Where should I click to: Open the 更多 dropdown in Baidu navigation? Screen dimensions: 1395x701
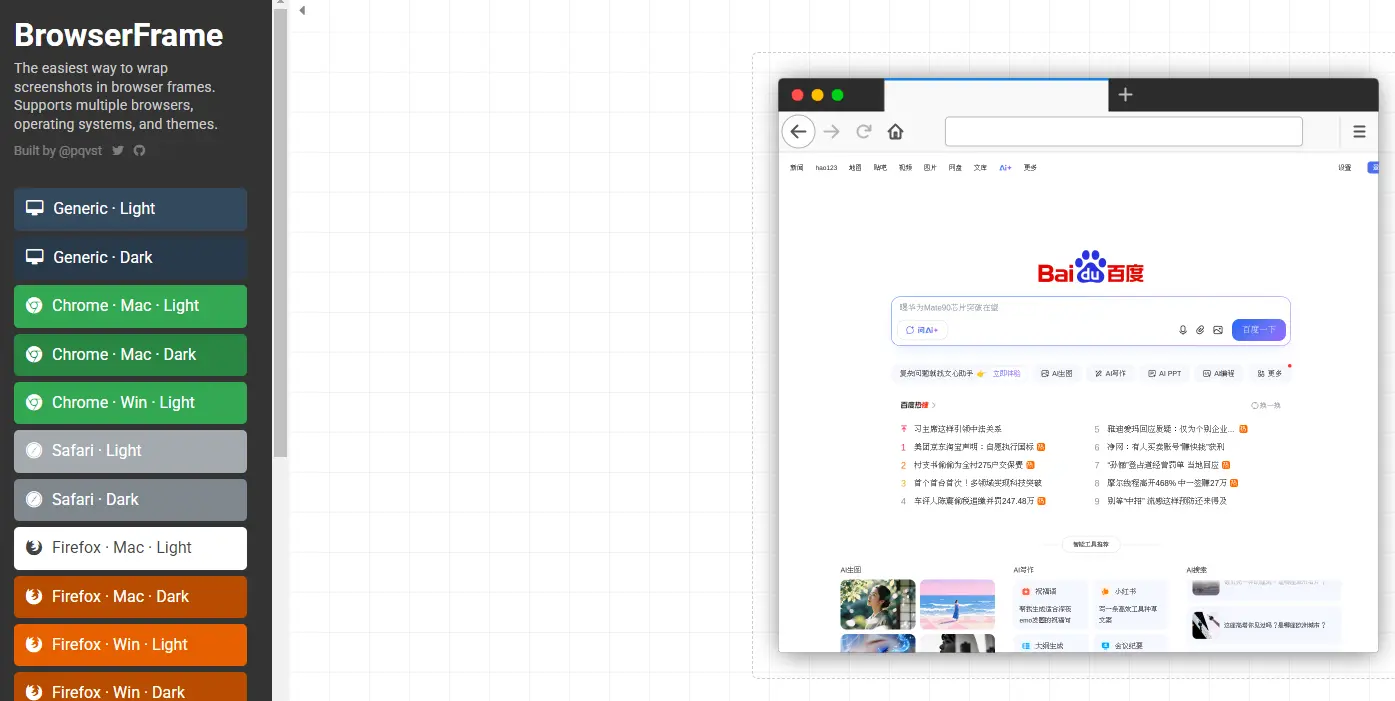[1029, 167]
